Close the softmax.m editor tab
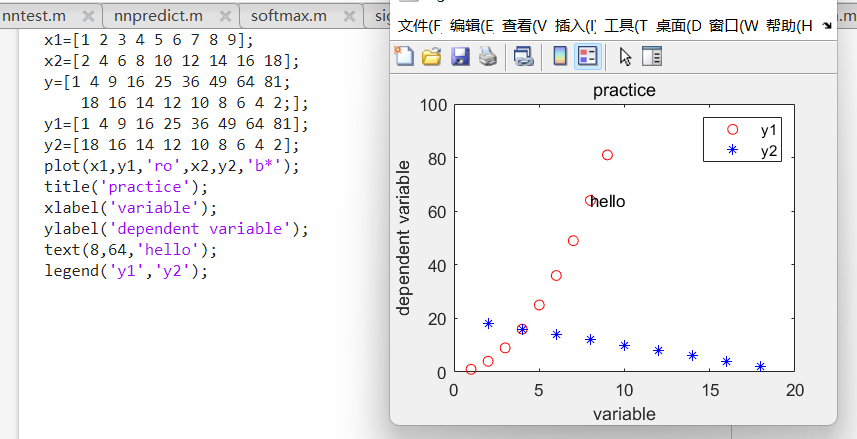The image size is (857, 439). pyautogui.click(x=349, y=16)
